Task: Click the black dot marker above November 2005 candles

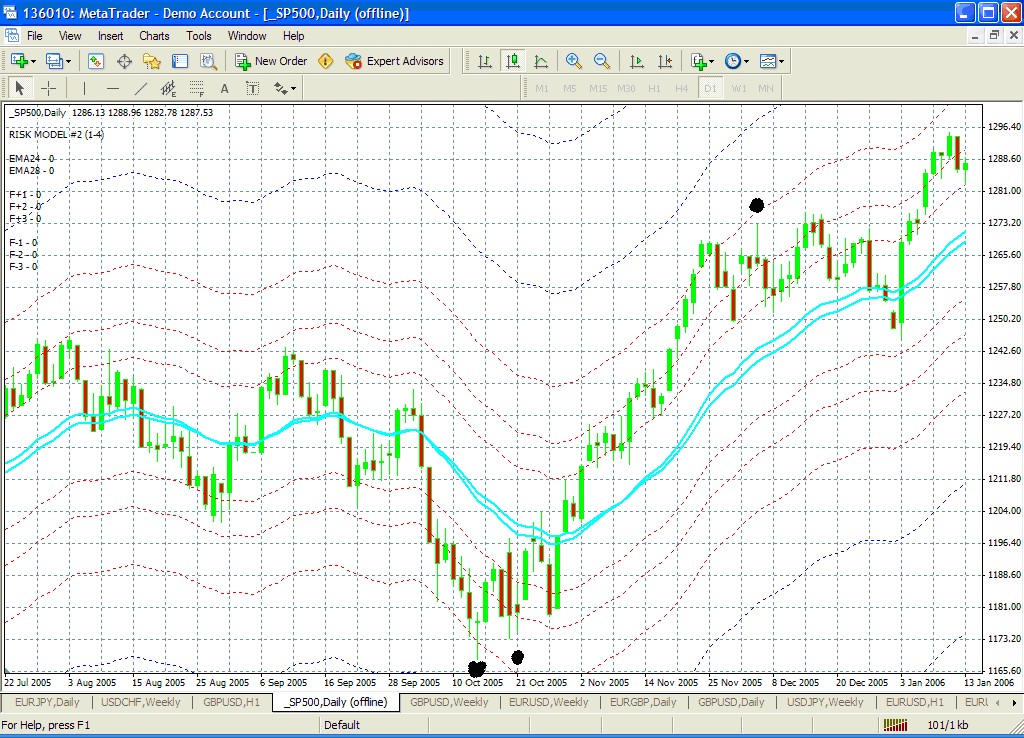Action: pyautogui.click(x=757, y=205)
